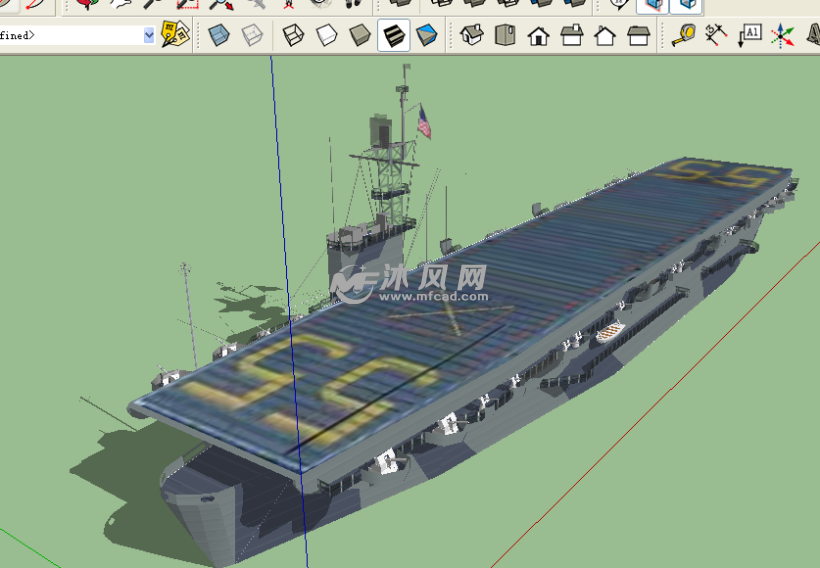Screen dimensions: 820x568
Task: Enable Shaded With Textures style
Action: [x=393, y=36]
